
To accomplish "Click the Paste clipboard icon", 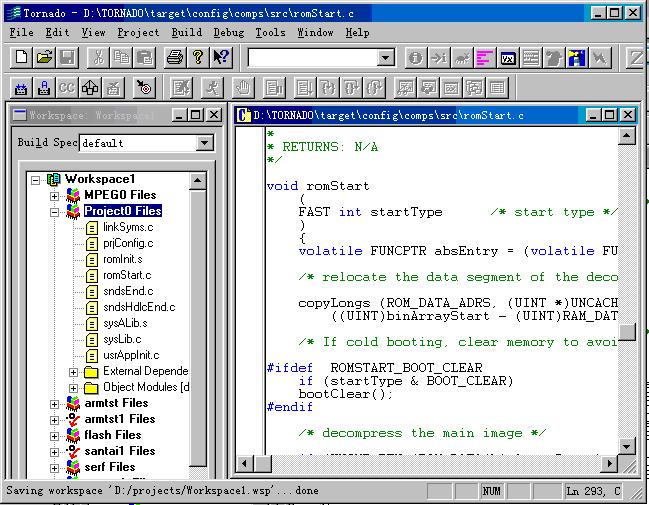I will [x=145, y=58].
